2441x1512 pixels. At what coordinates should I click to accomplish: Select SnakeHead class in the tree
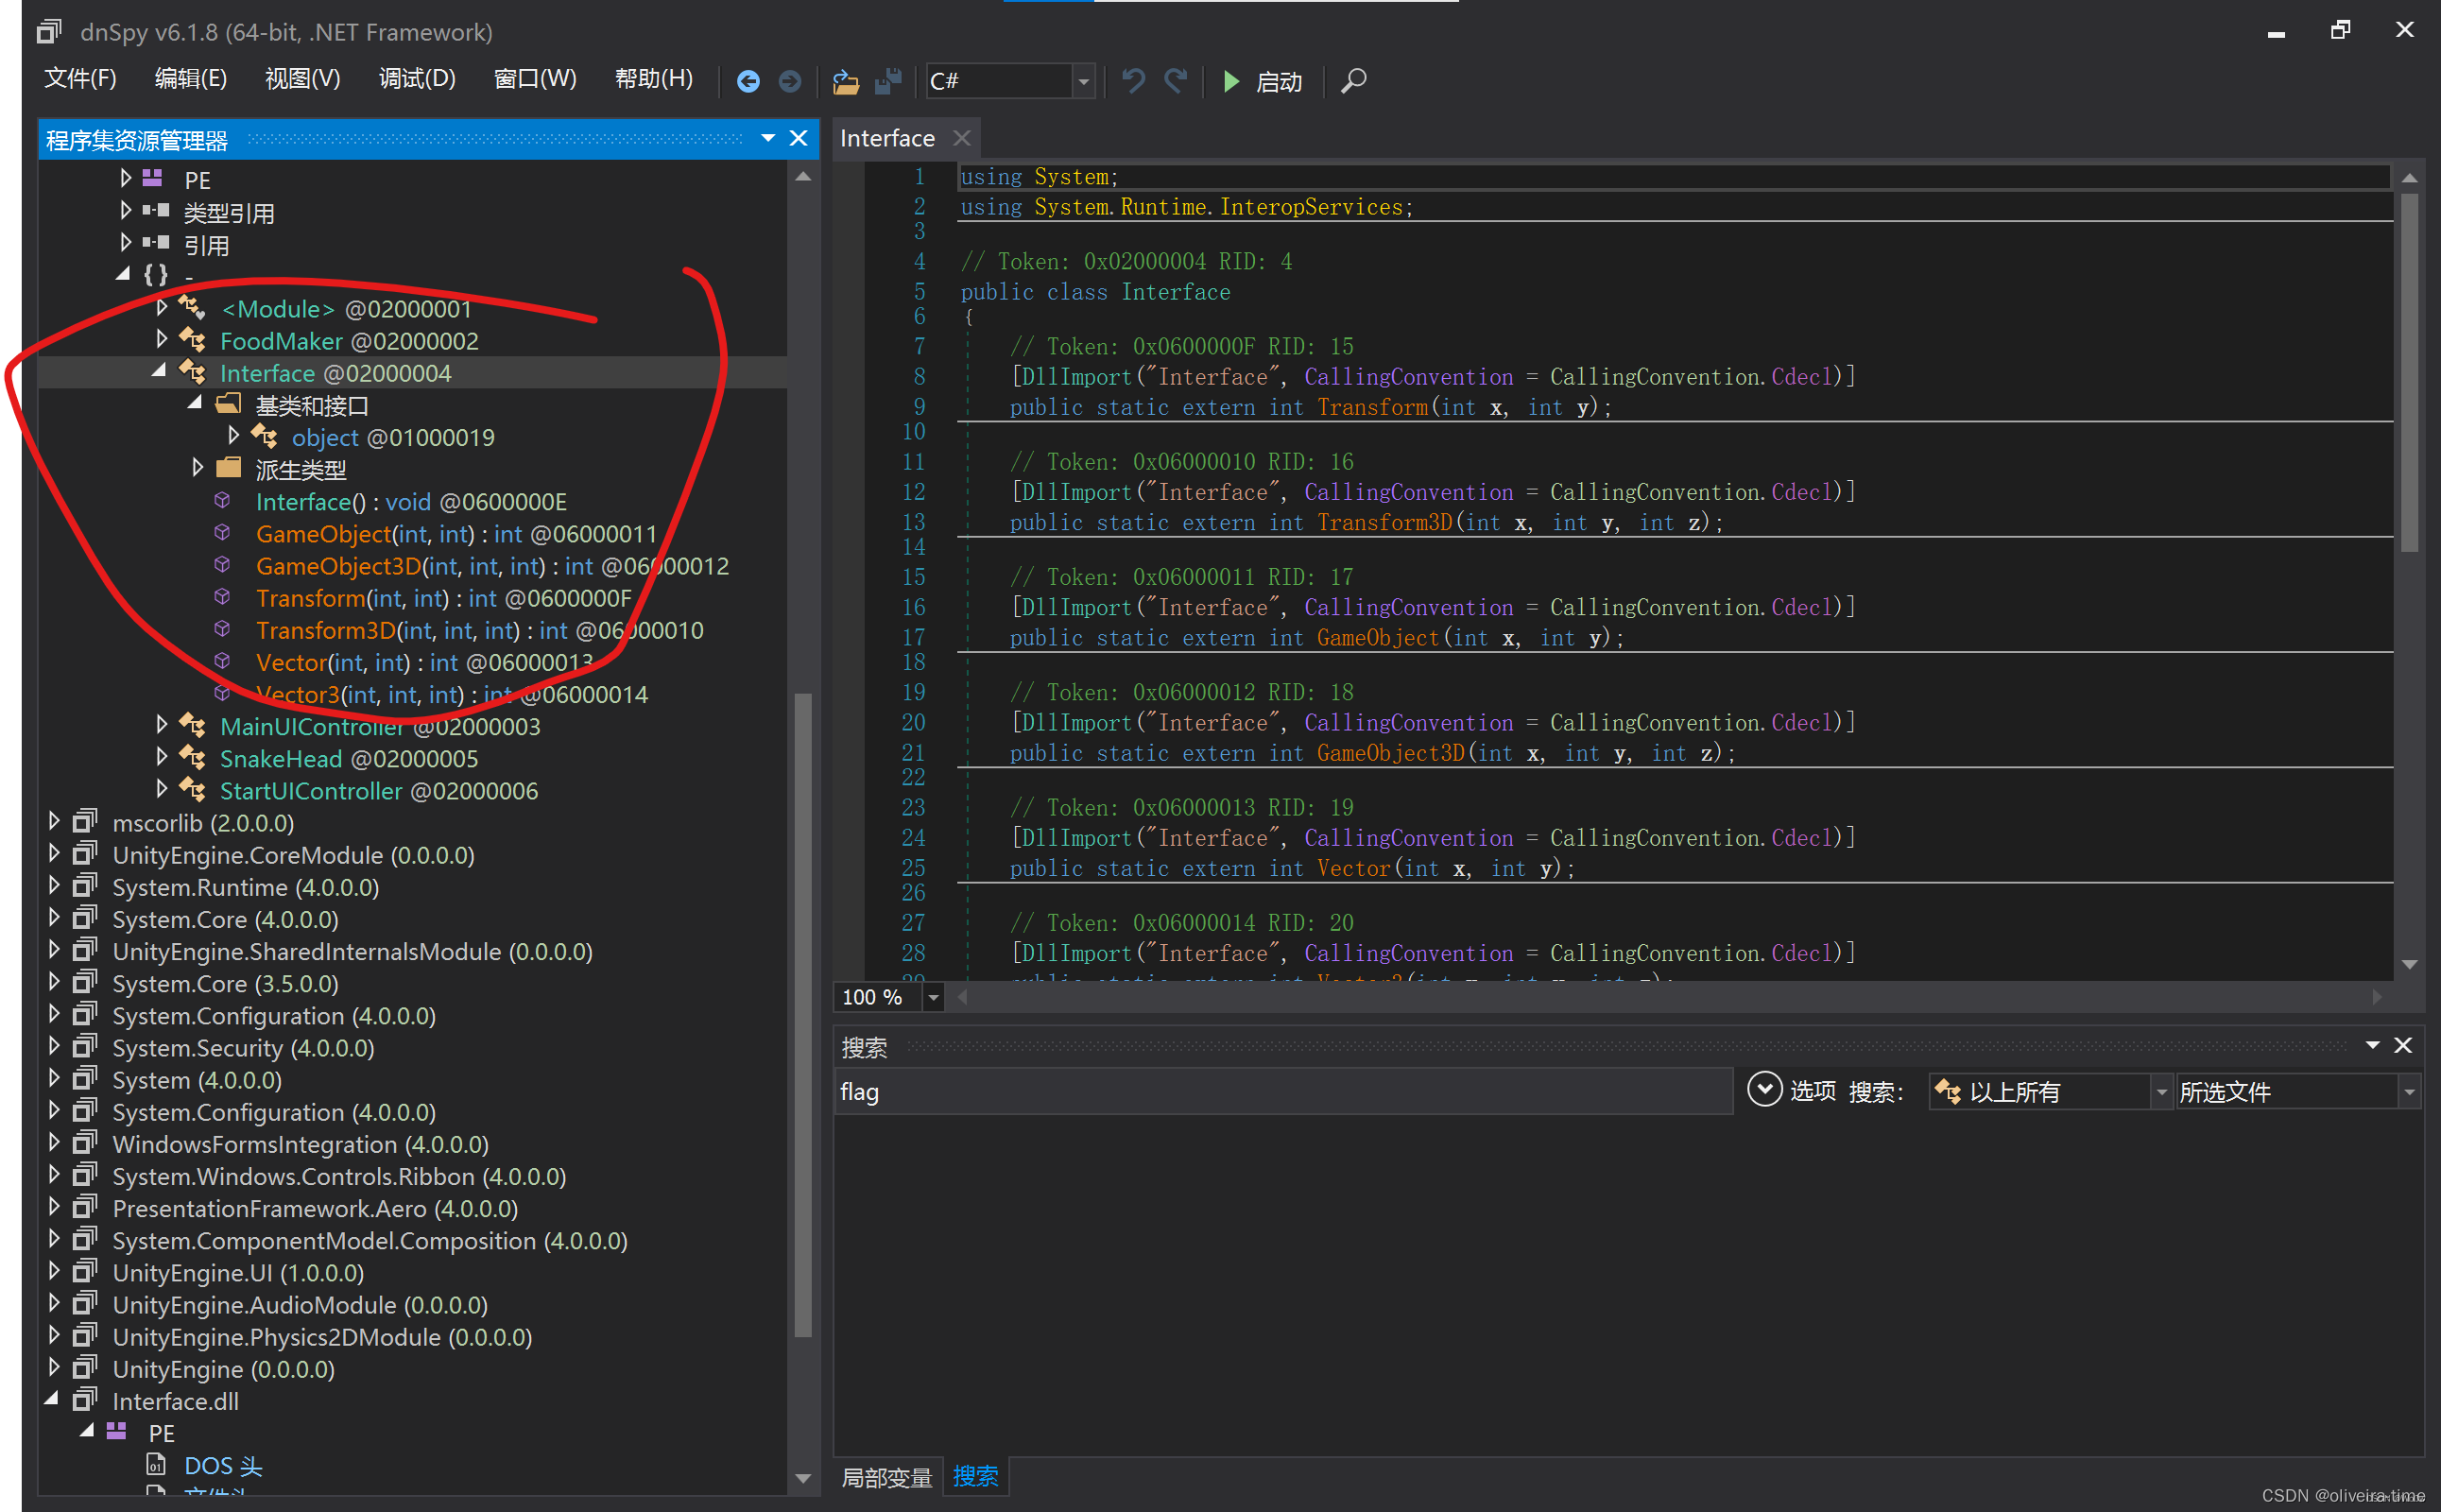(x=280, y=759)
